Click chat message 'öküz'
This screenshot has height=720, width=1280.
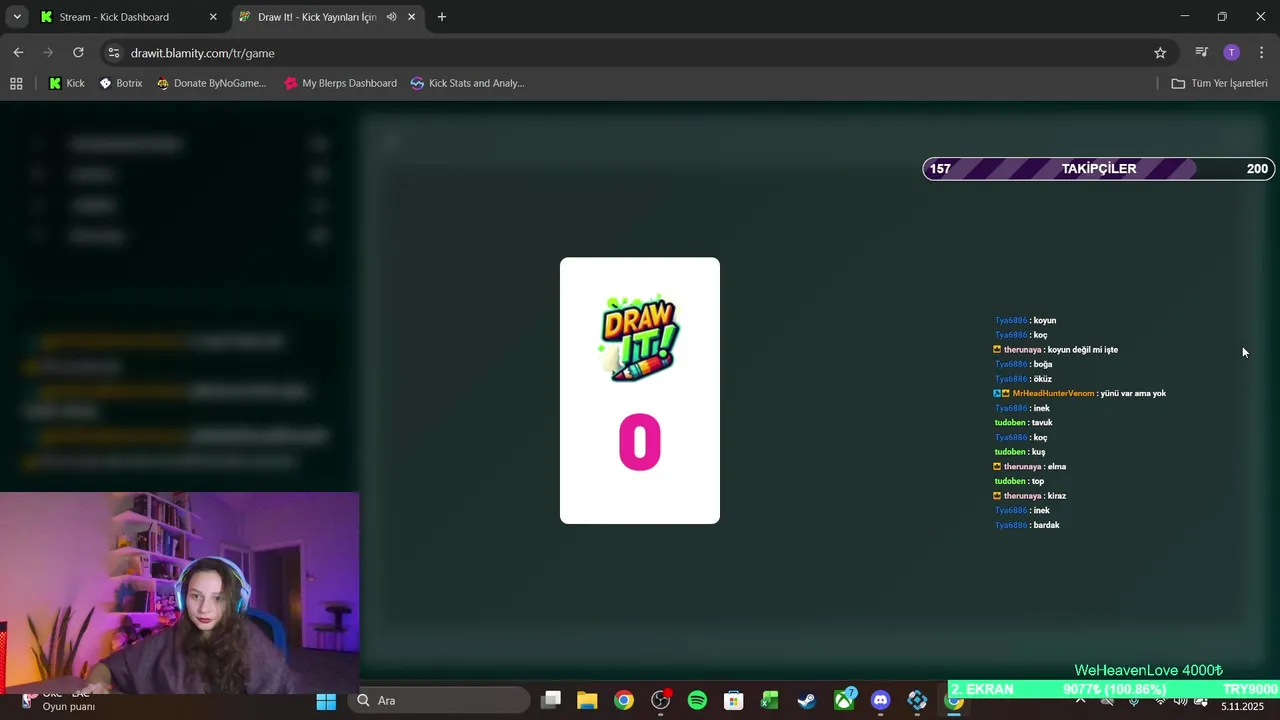[1043, 379]
